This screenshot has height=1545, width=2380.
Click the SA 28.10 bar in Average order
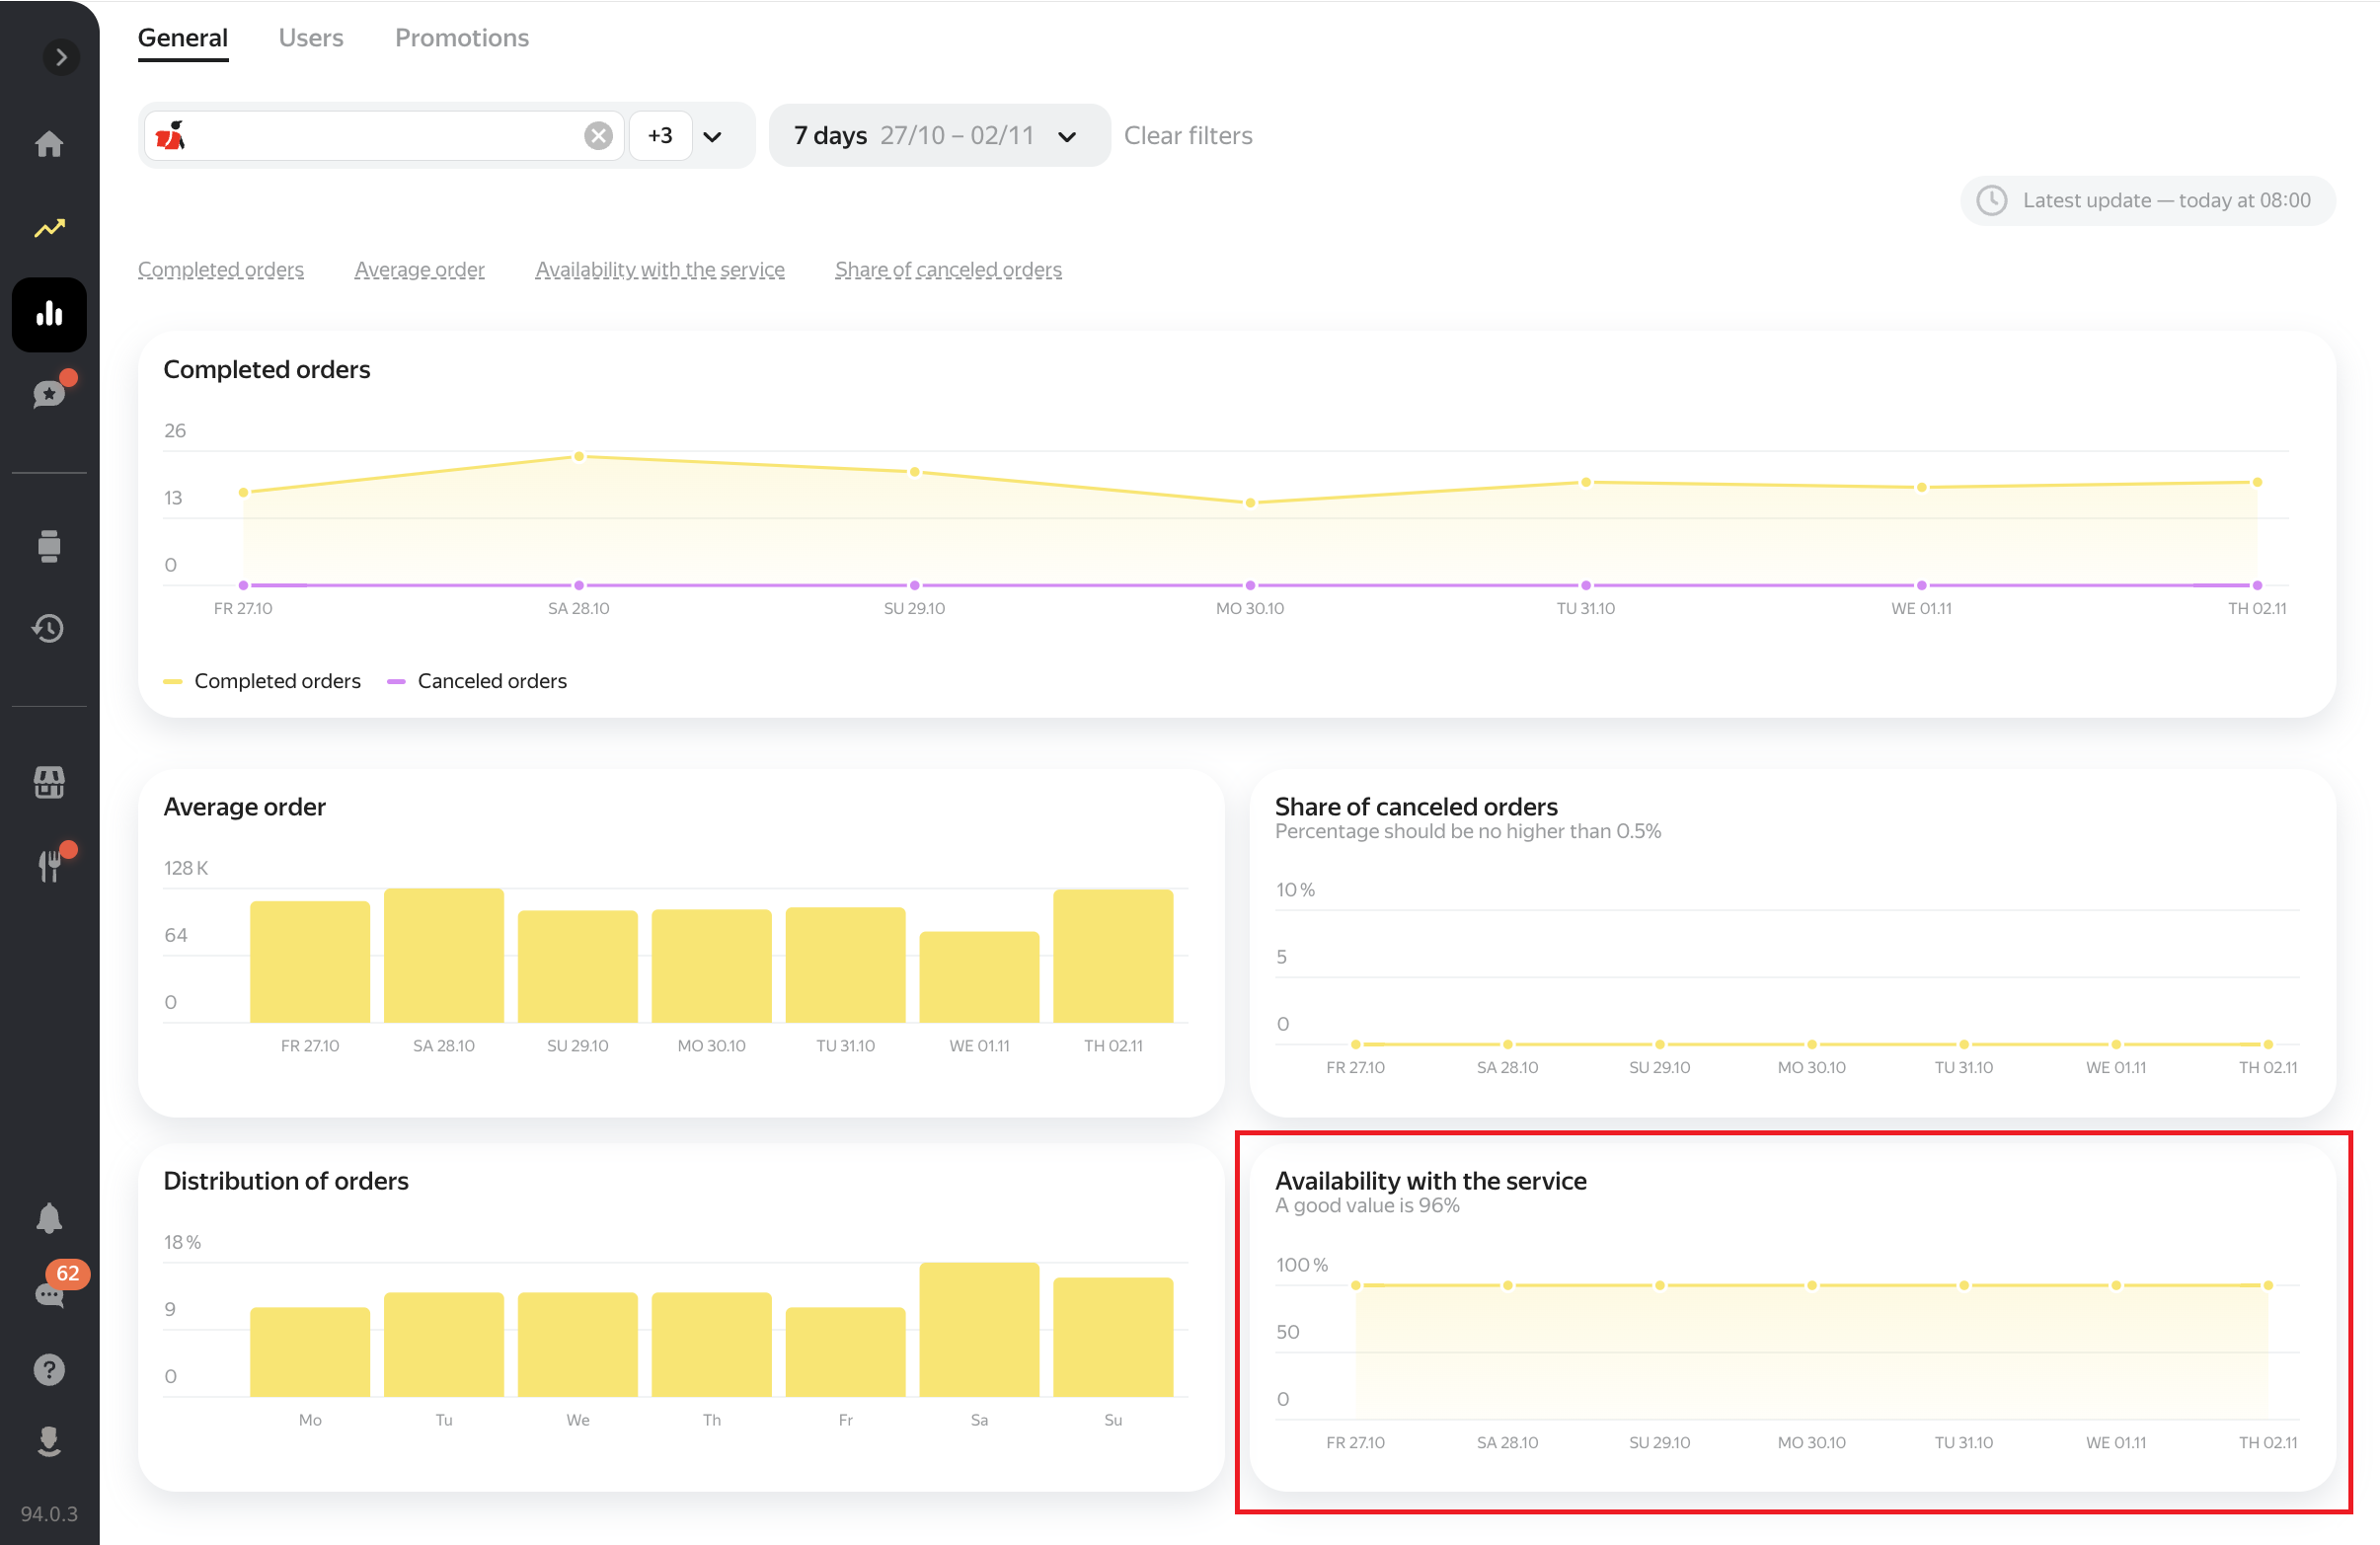pyautogui.click(x=444, y=956)
